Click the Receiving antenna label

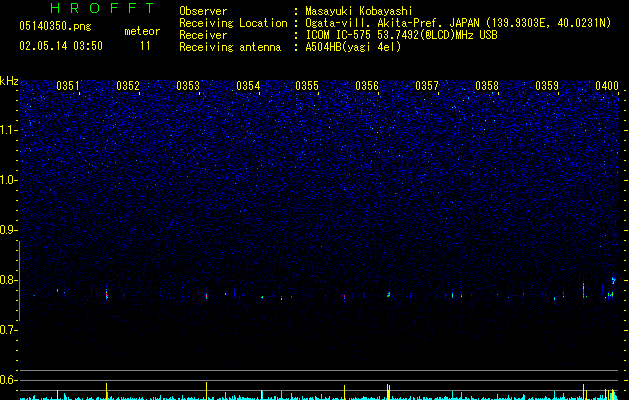coord(230,47)
